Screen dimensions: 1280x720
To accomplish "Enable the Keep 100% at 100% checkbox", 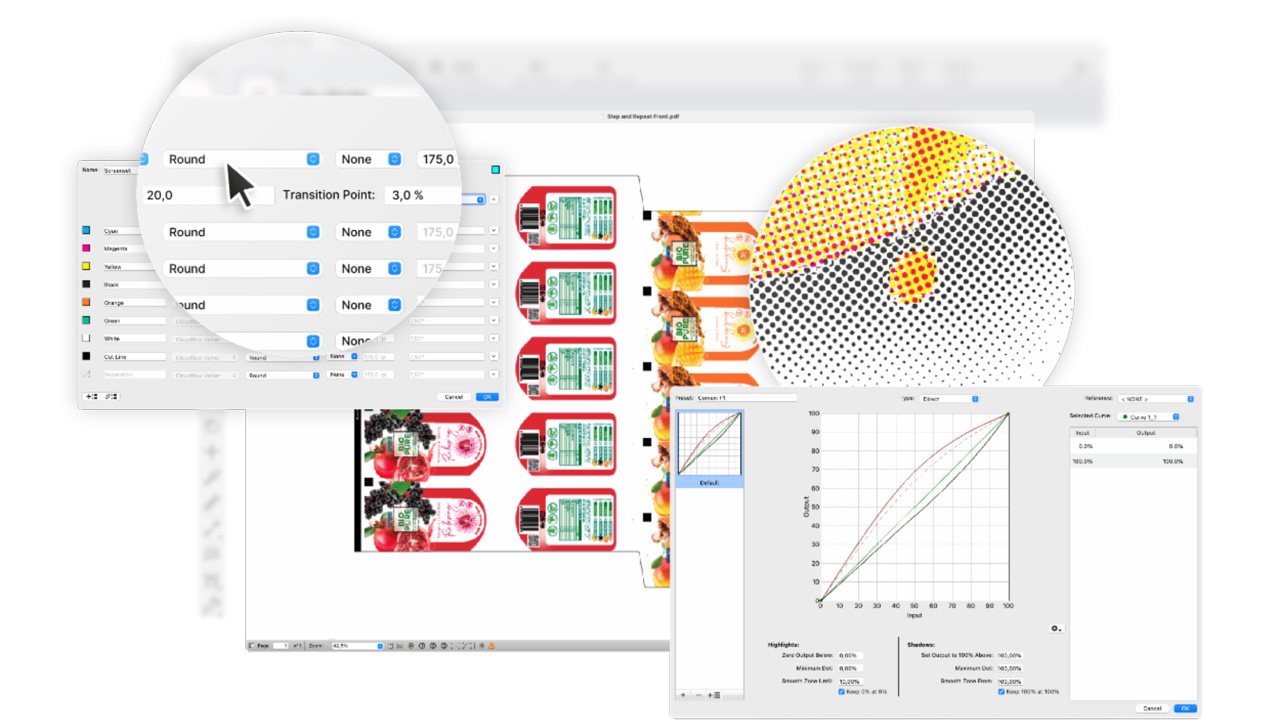I will (1002, 691).
